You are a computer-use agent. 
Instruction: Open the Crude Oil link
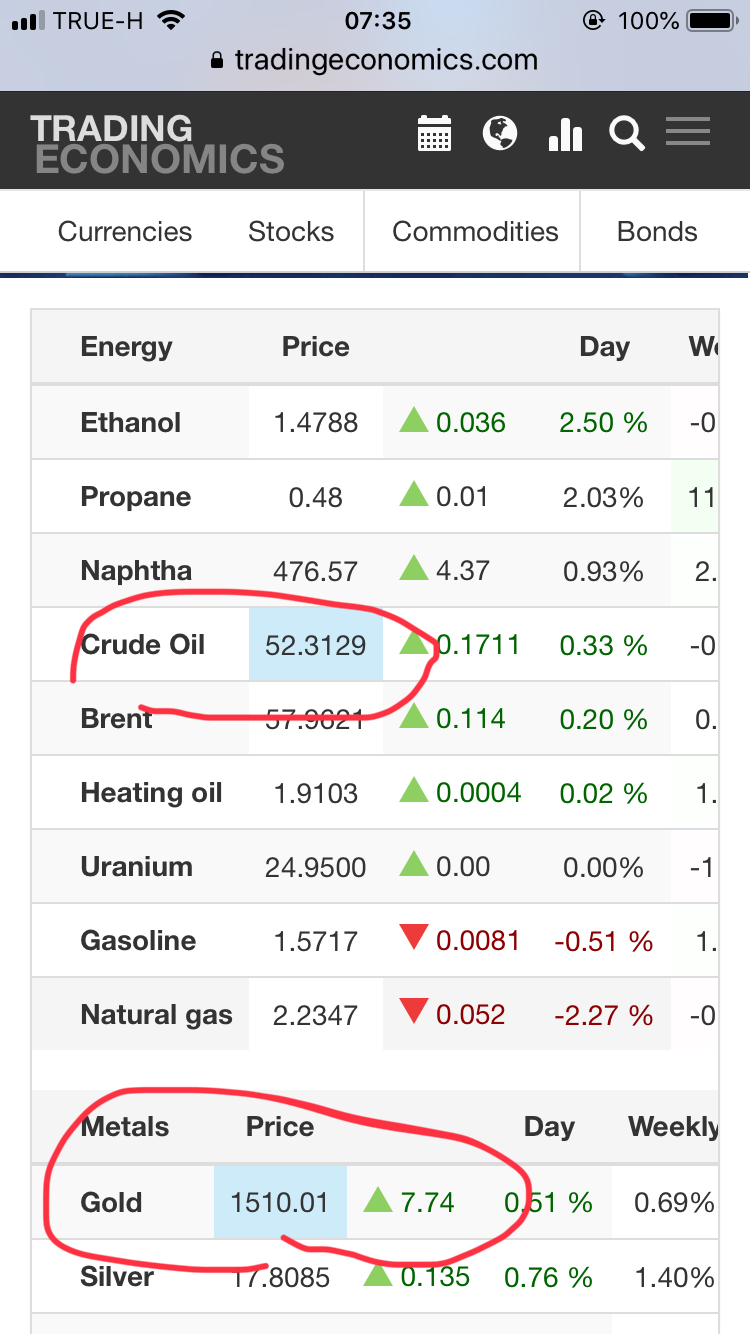click(143, 645)
